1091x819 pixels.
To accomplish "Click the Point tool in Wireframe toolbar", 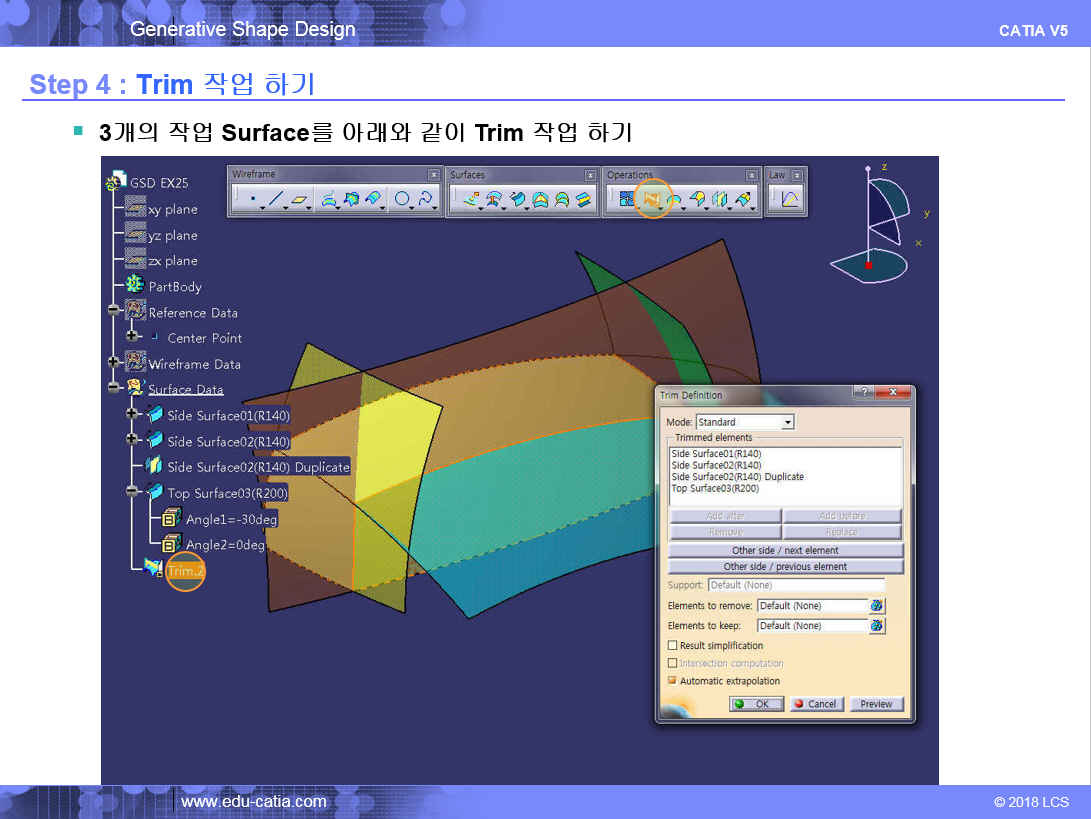I will click(253, 200).
